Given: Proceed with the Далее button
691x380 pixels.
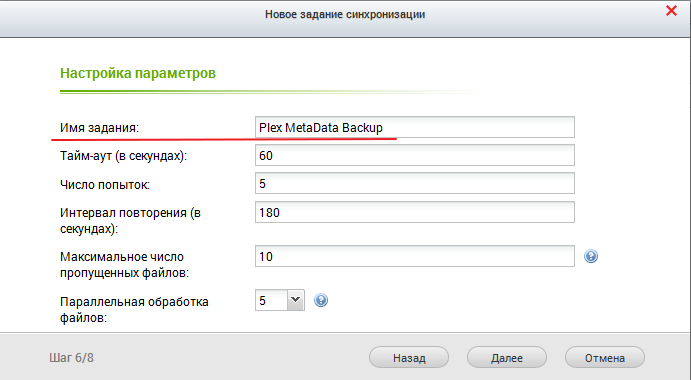Looking at the screenshot, I should [507, 358].
